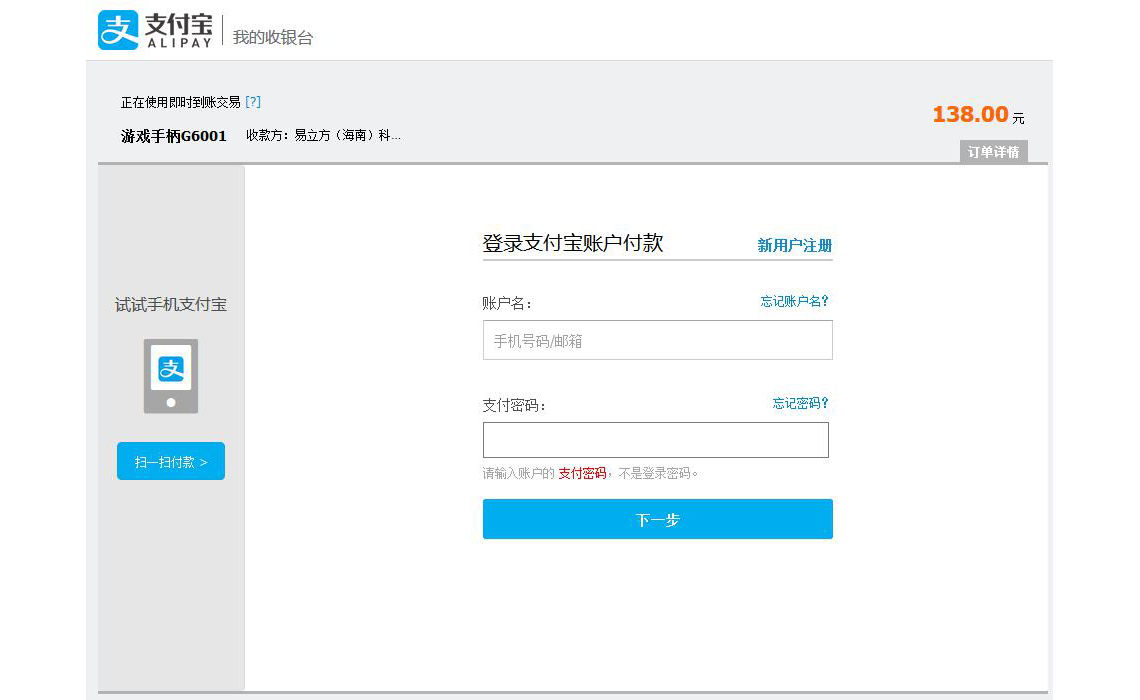The image size is (1140, 700).
Task: Click the Alipay logo in header
Action: tap(156, 30)
